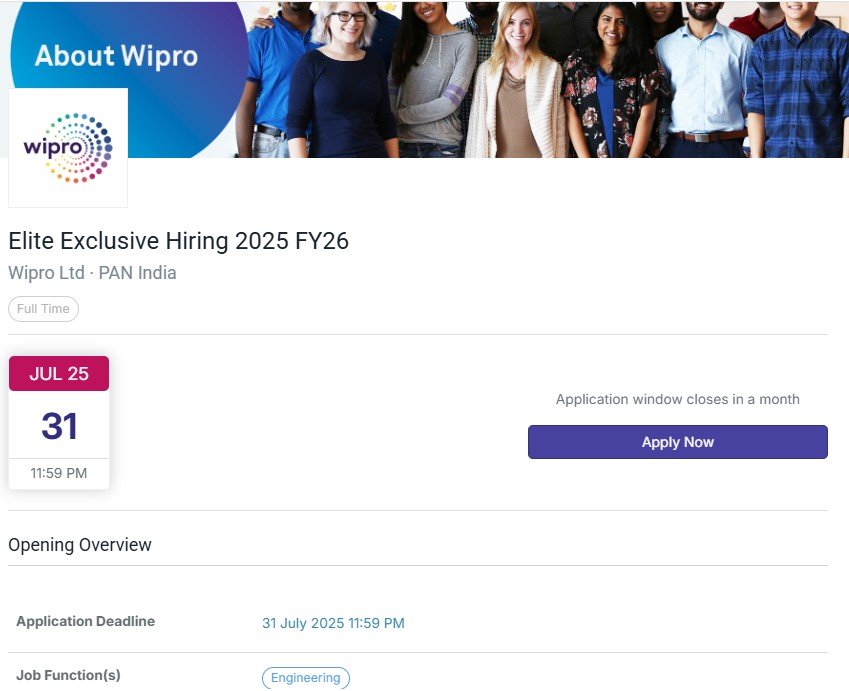Click the Job Function(s) label
This screenshot has height=691, width=849.
68,675
